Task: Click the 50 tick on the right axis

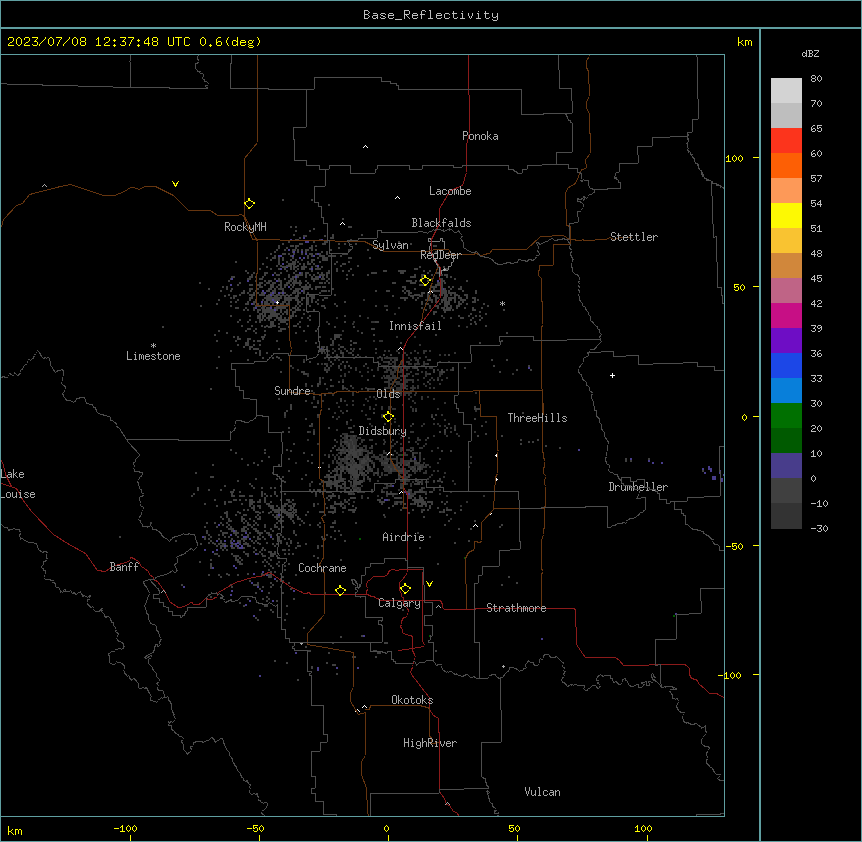Action: (x=739, y=287)
